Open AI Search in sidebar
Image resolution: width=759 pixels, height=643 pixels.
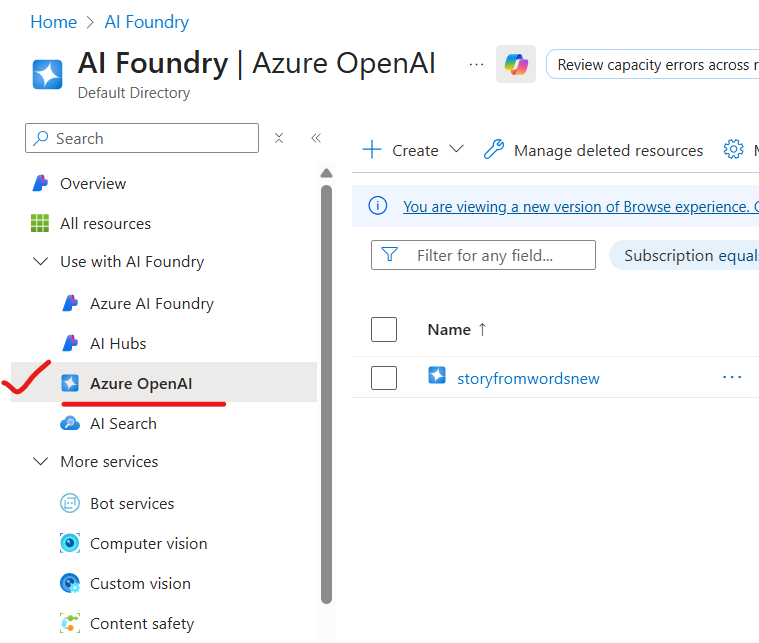(x=123, y=424)
